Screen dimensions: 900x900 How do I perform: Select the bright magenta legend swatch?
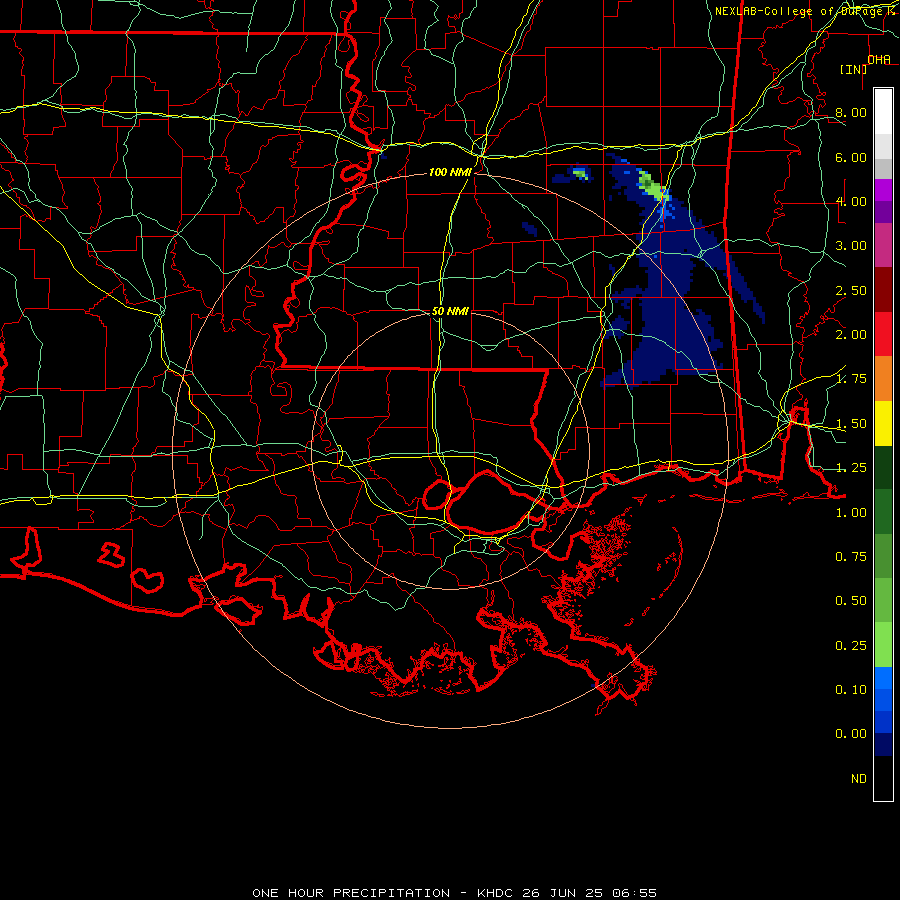tap(883, 190)
